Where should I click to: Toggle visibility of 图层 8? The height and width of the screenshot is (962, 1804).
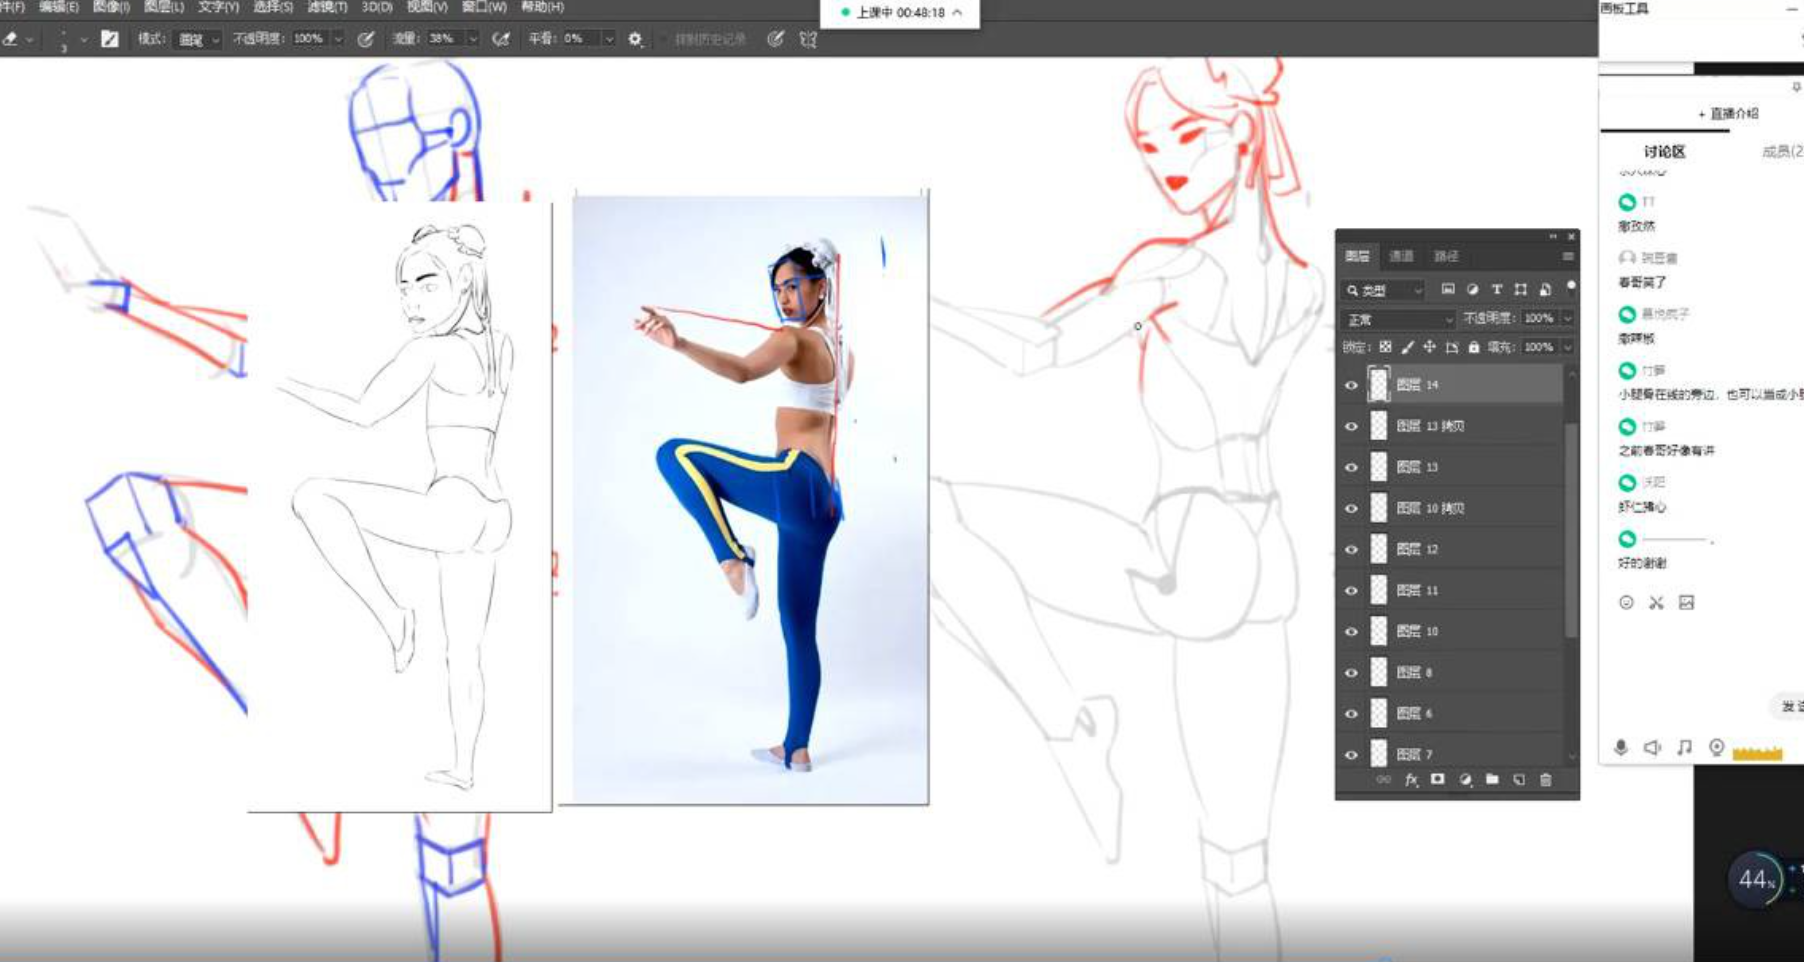coord(1351,672)
